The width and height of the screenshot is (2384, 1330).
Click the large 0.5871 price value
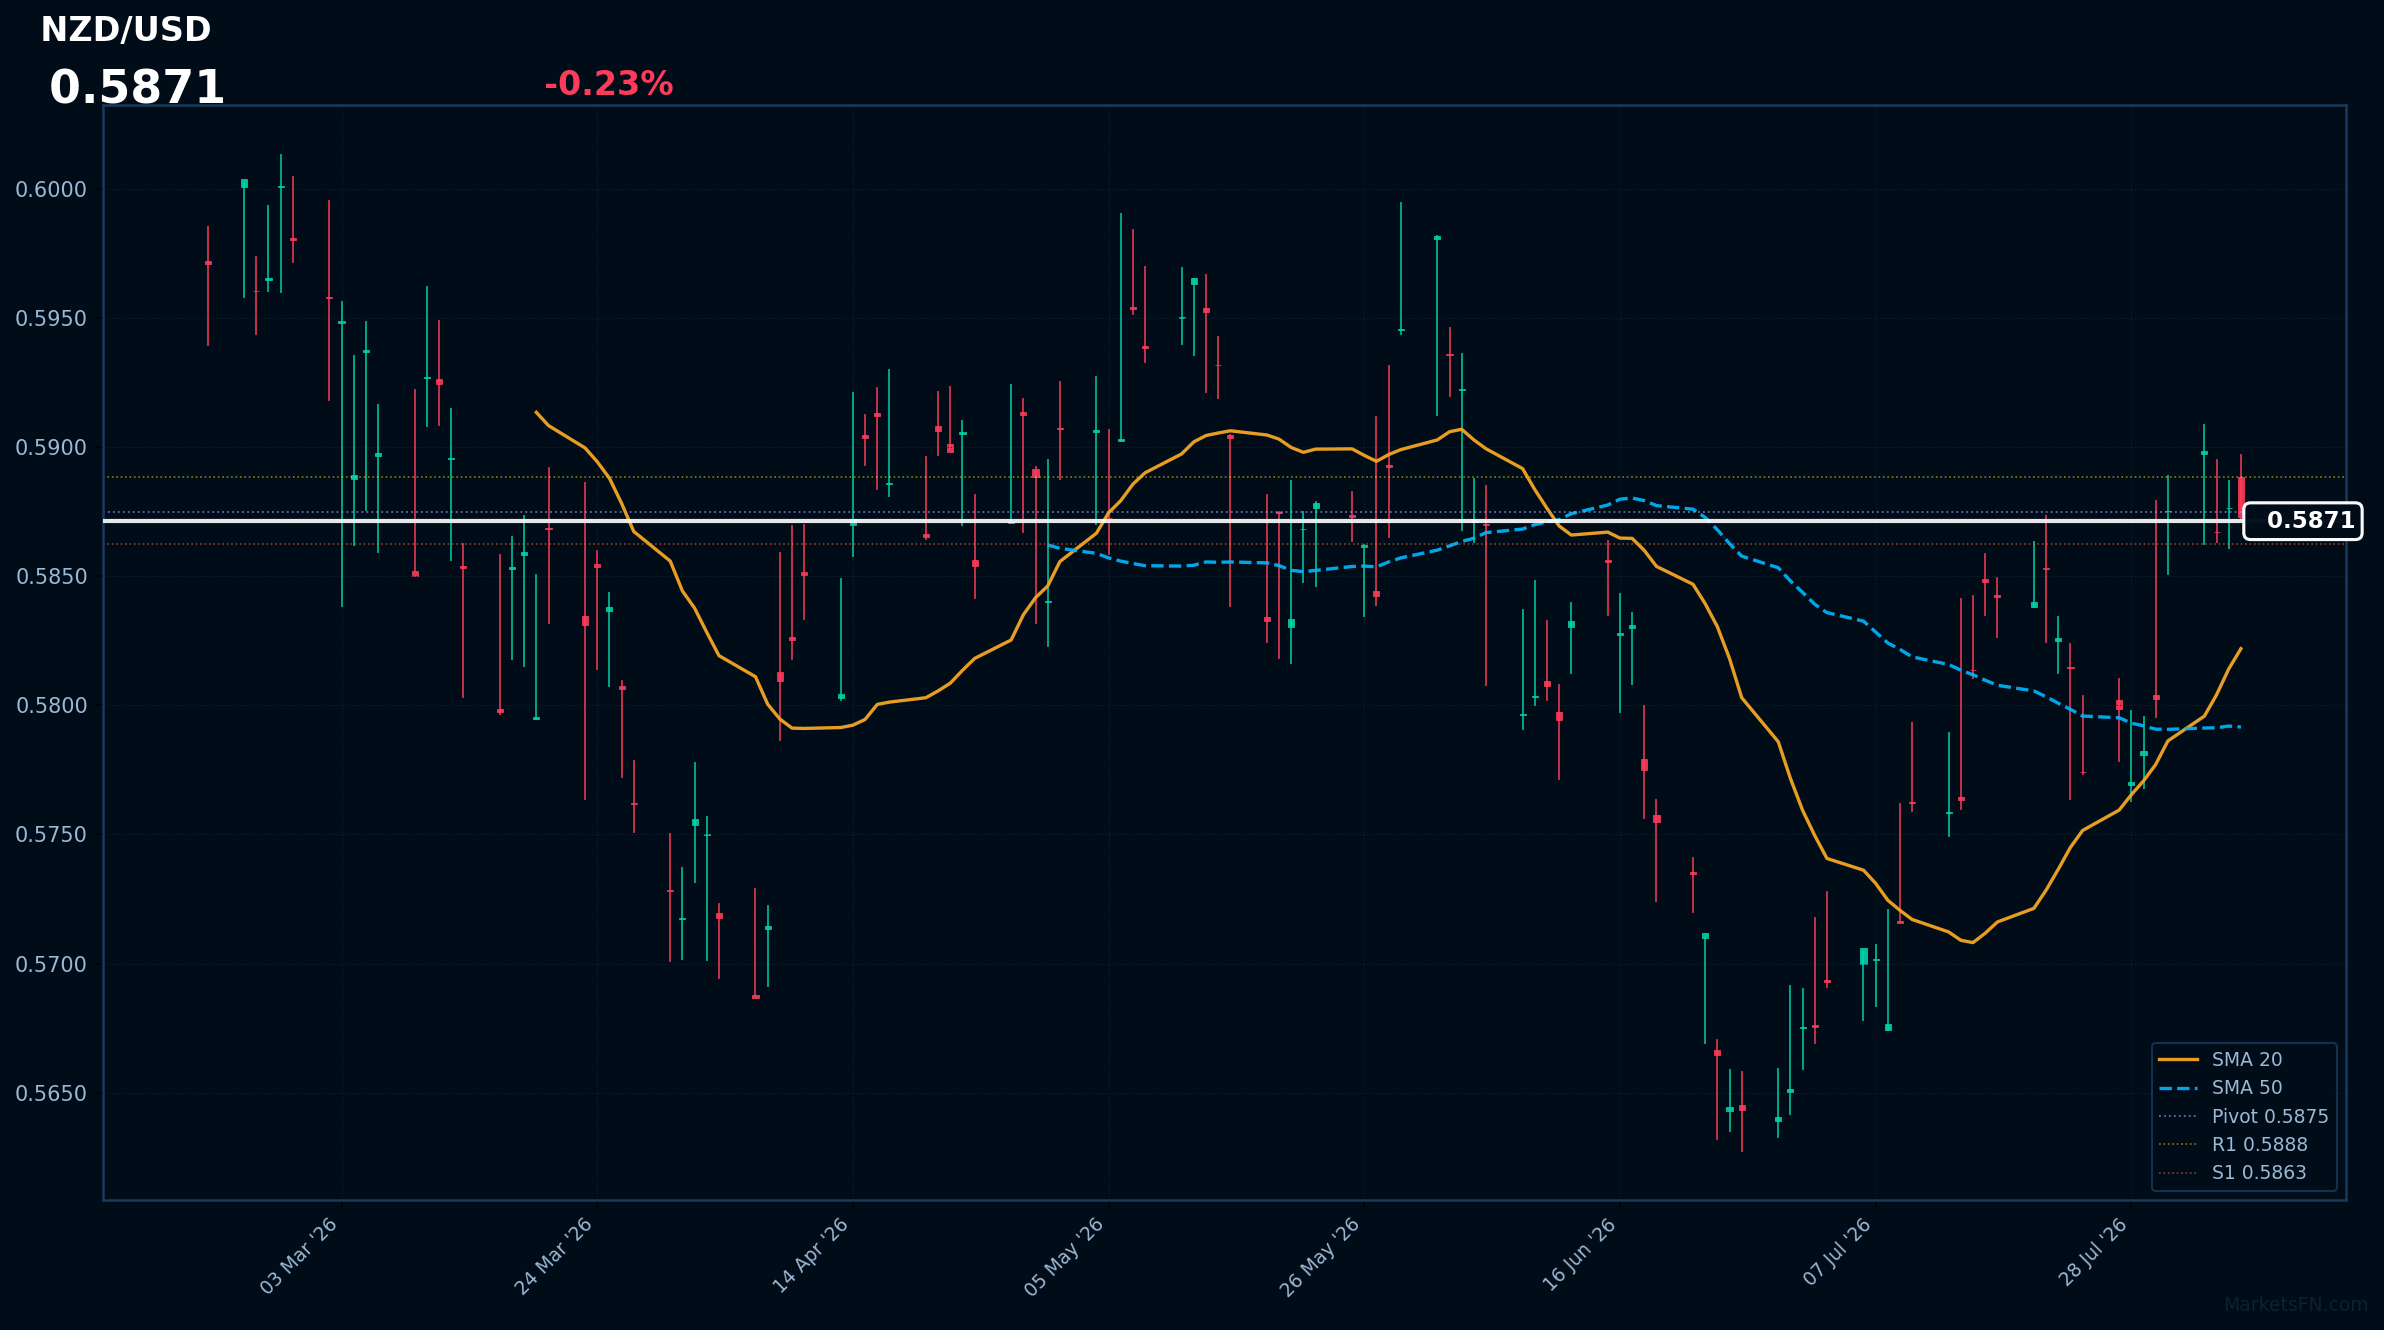(137, 88)
